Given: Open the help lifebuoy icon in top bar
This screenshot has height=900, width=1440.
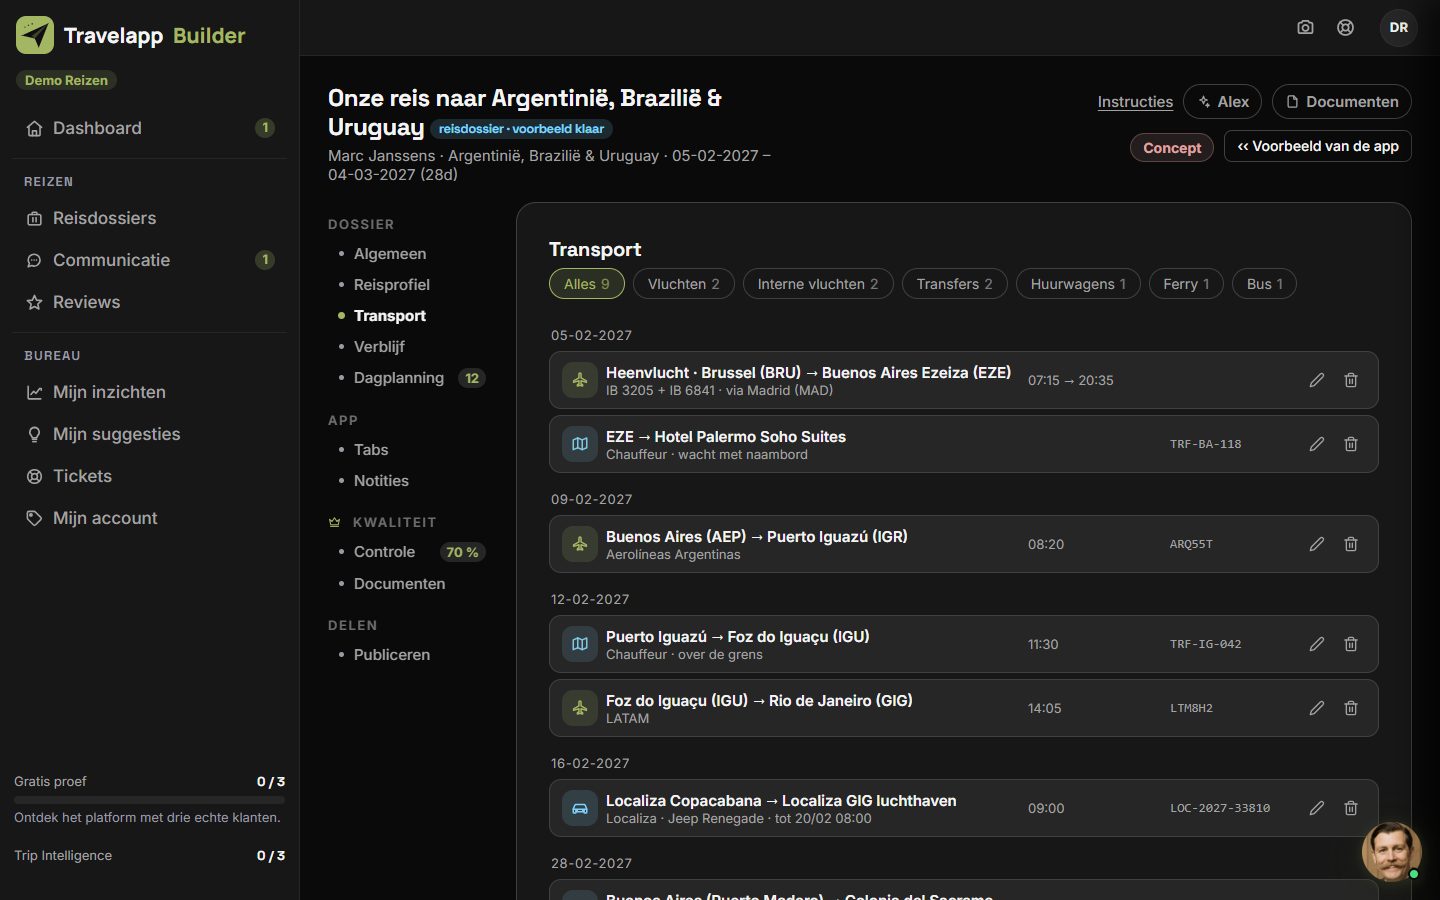Looking at the screenshot, I should 1346,28.
